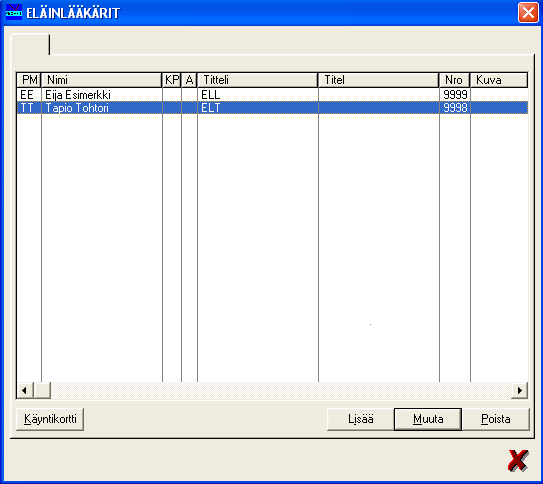The height and width of the screenshot is (484, 543).
Task: Click the KP column header
Action: 172,80
